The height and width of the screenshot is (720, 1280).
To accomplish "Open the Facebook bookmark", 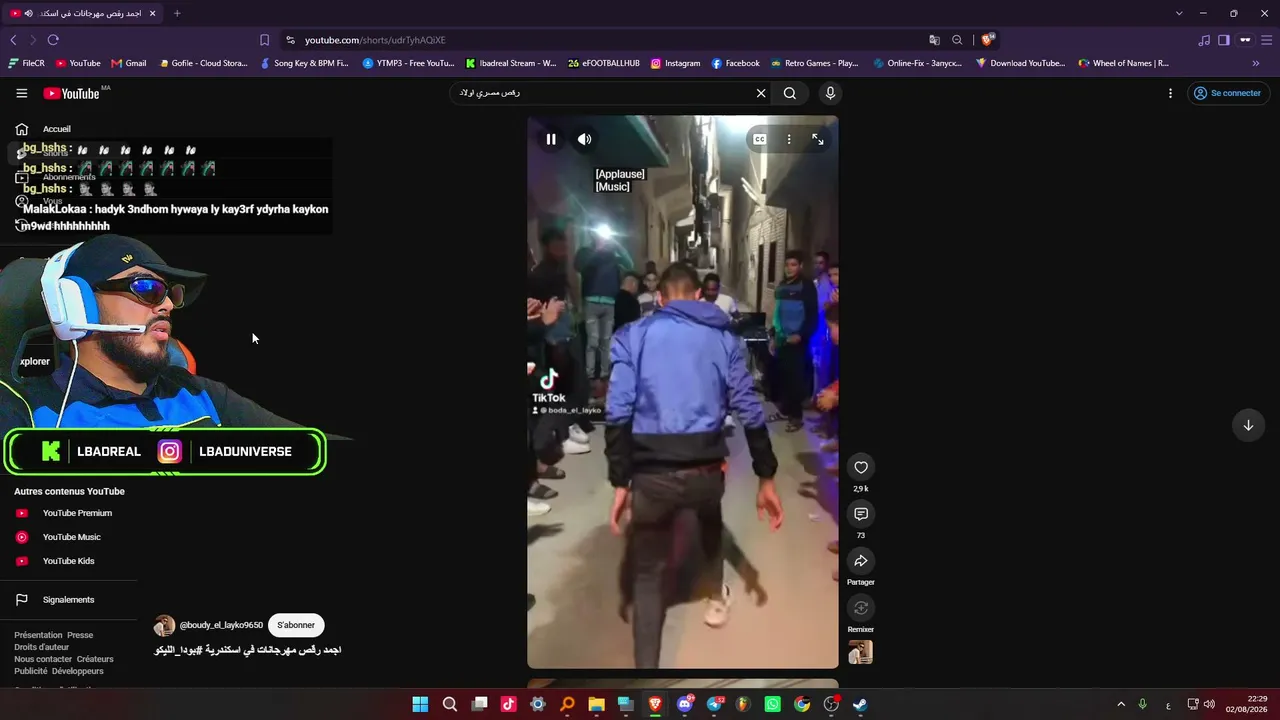I will pyautogui.click(x=736, y=63).
